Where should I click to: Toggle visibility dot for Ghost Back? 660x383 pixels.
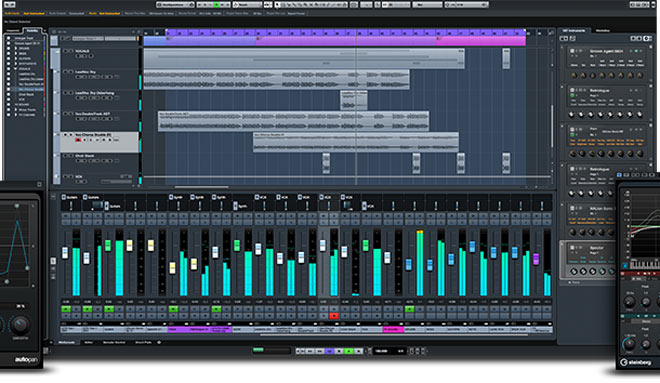[x=8, y=95]
